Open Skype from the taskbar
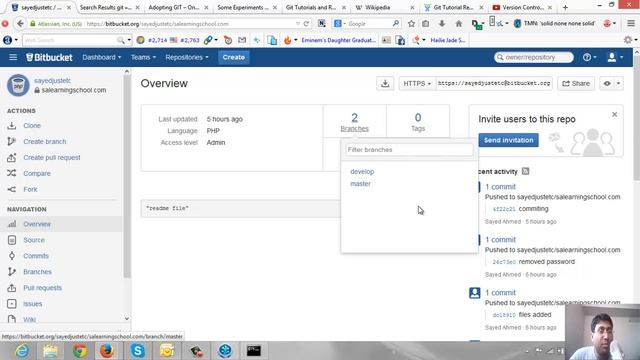This screenshot has width=640, height=360. [138, 351]
